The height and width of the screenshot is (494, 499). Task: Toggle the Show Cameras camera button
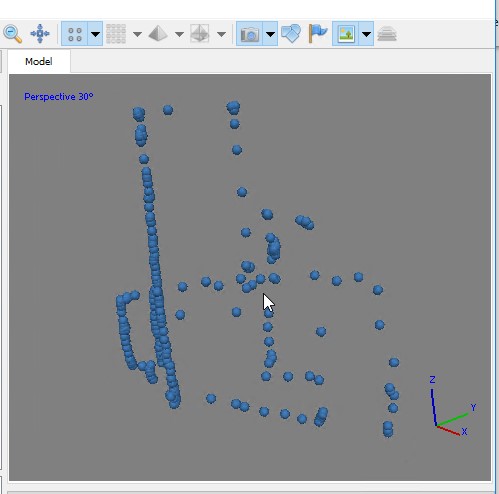pos(250,34)
